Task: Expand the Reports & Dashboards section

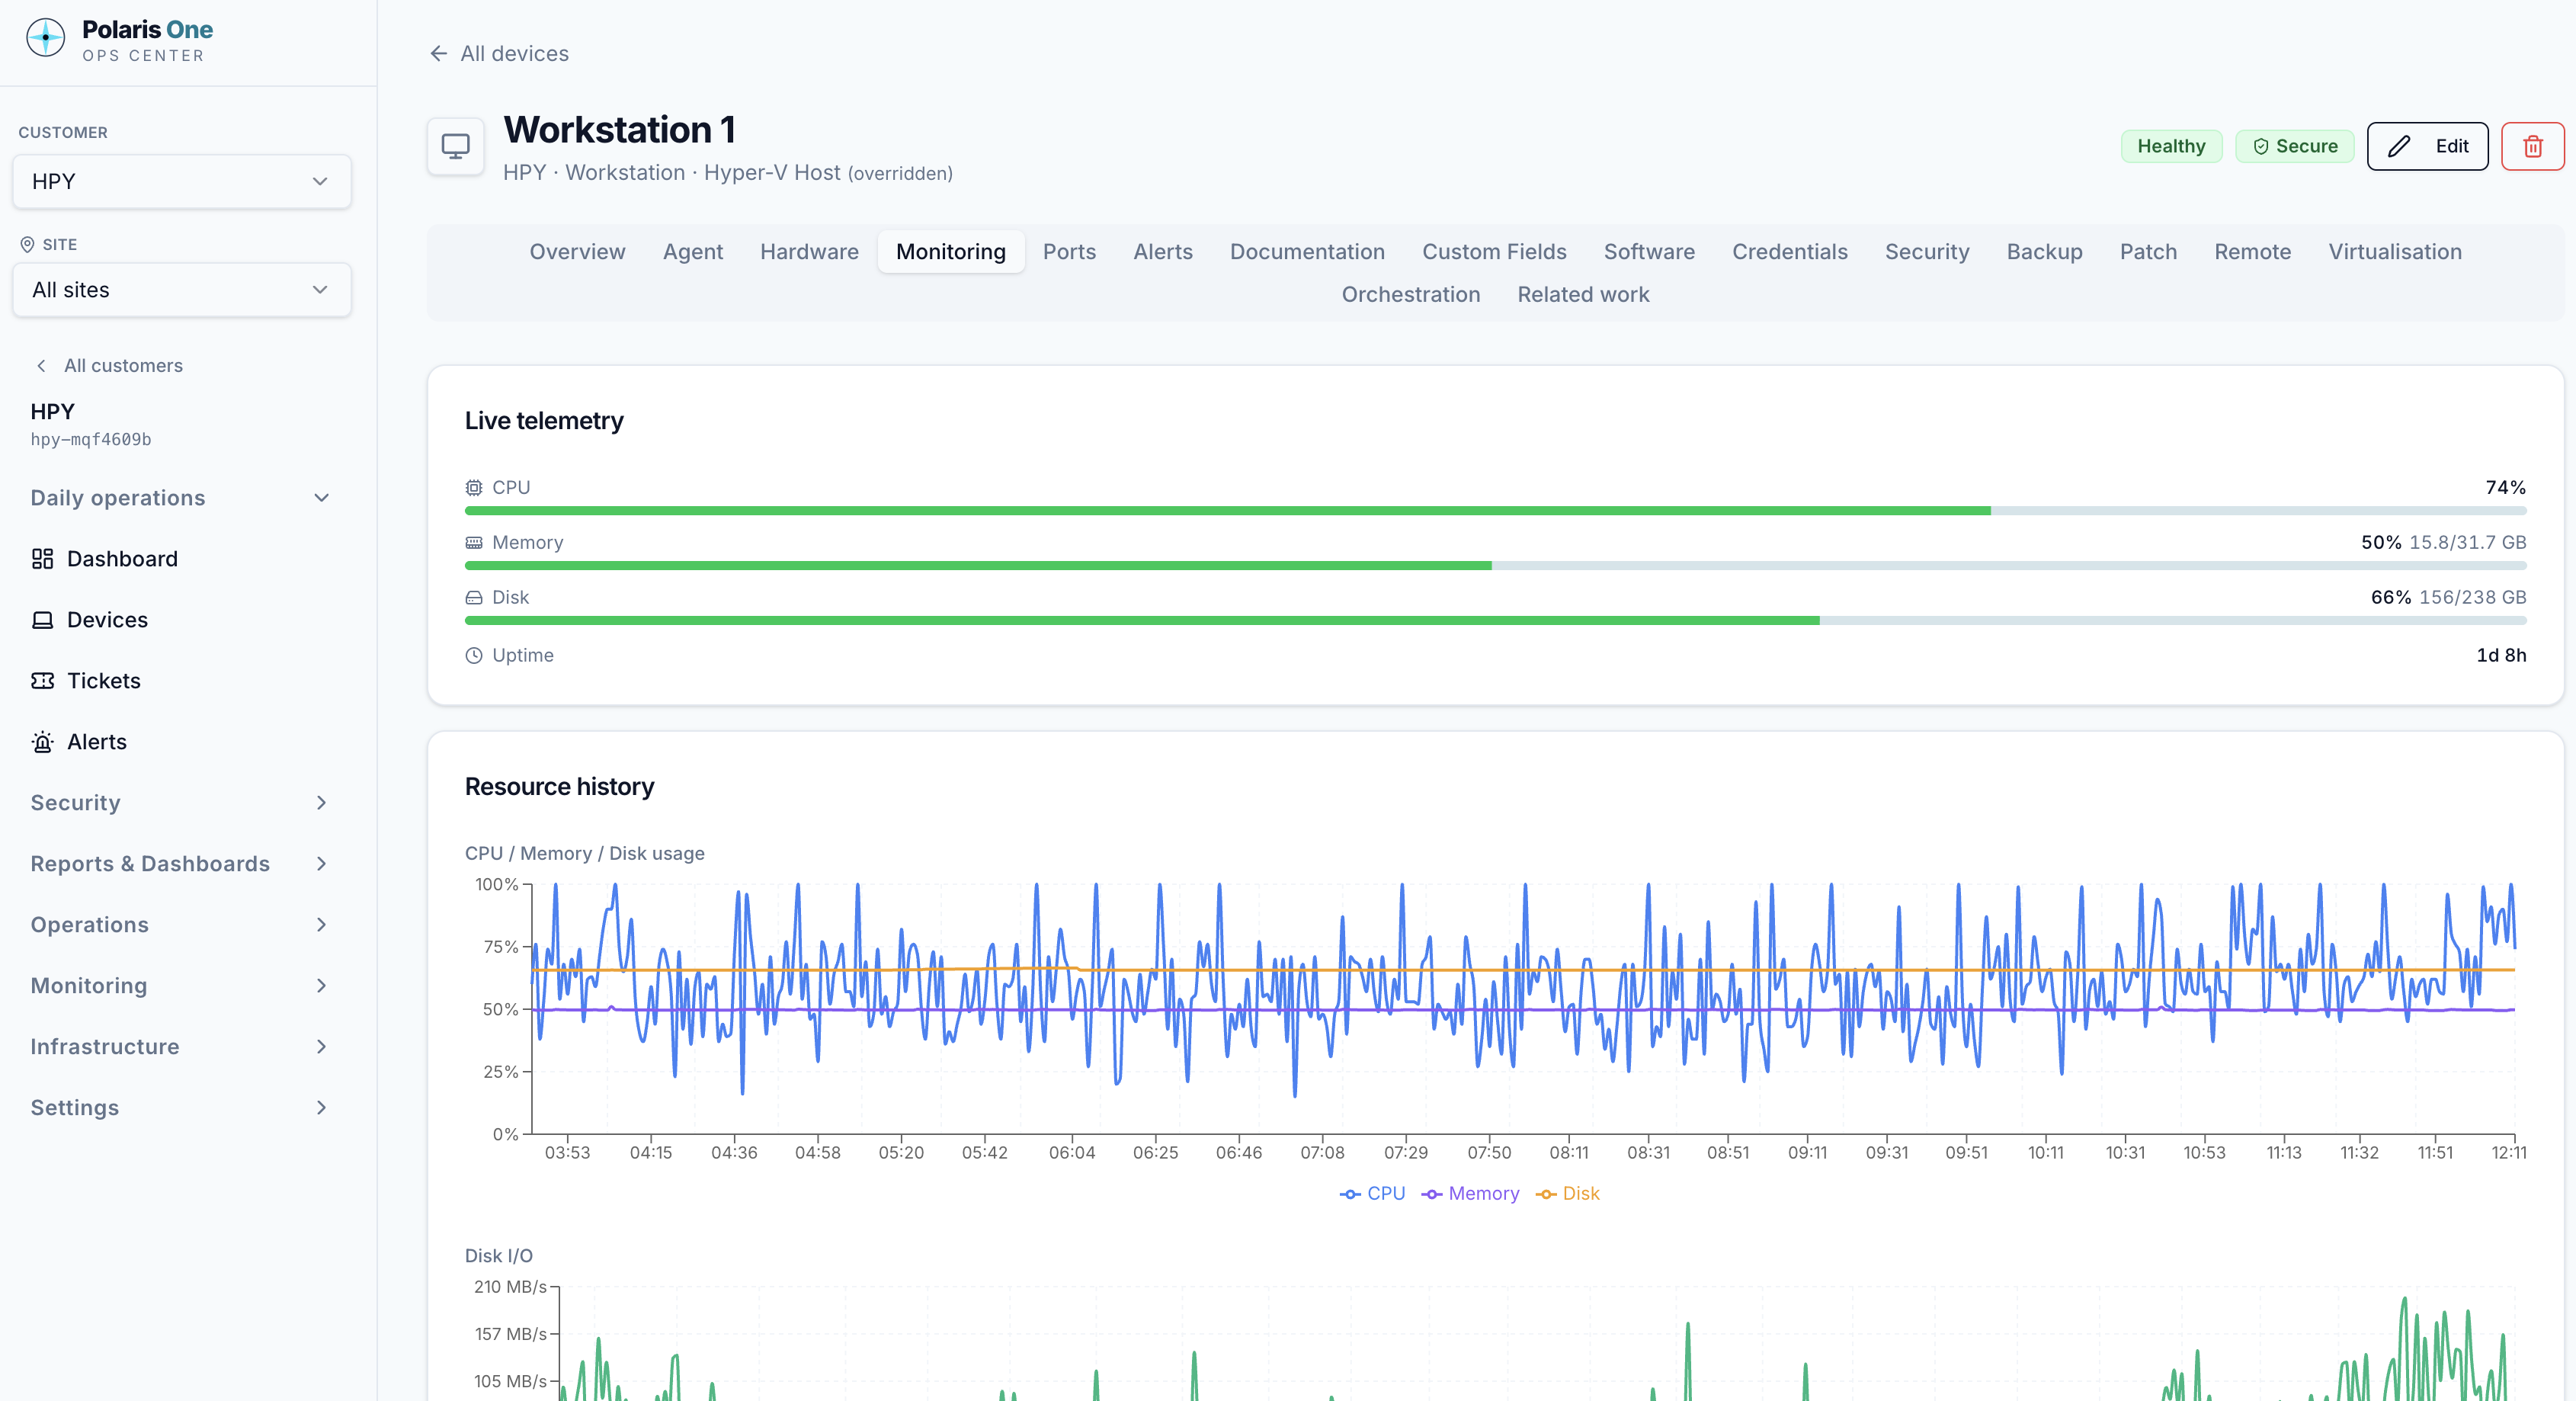Action: pyautogui.click(x=182, y=864)
